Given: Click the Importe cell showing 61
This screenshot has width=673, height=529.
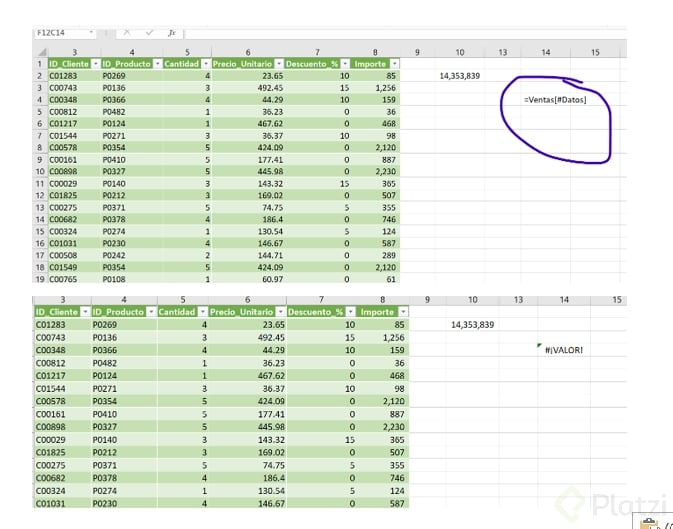Looking at the screenshot, I should point(375,279).
